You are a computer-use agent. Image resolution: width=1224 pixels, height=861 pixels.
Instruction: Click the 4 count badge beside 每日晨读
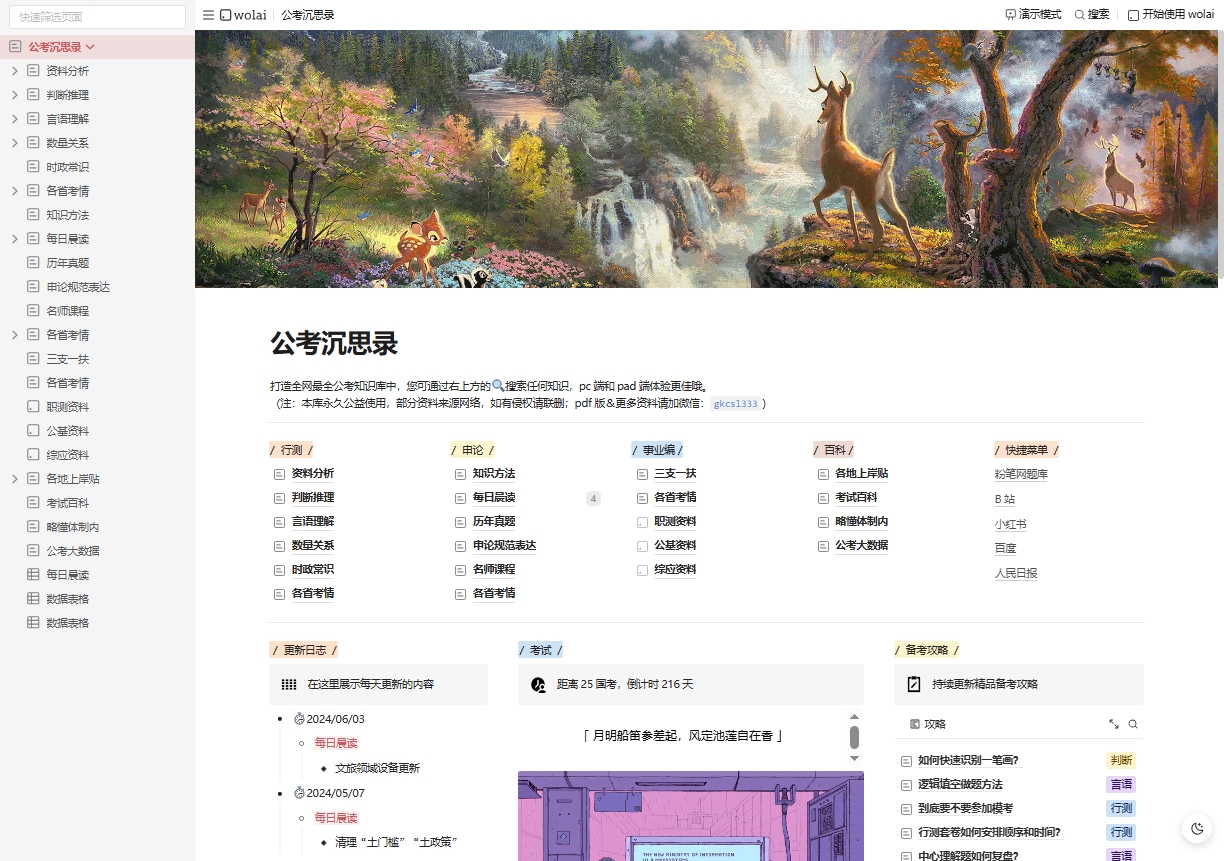pyautogui.click(x=593, y=498)
